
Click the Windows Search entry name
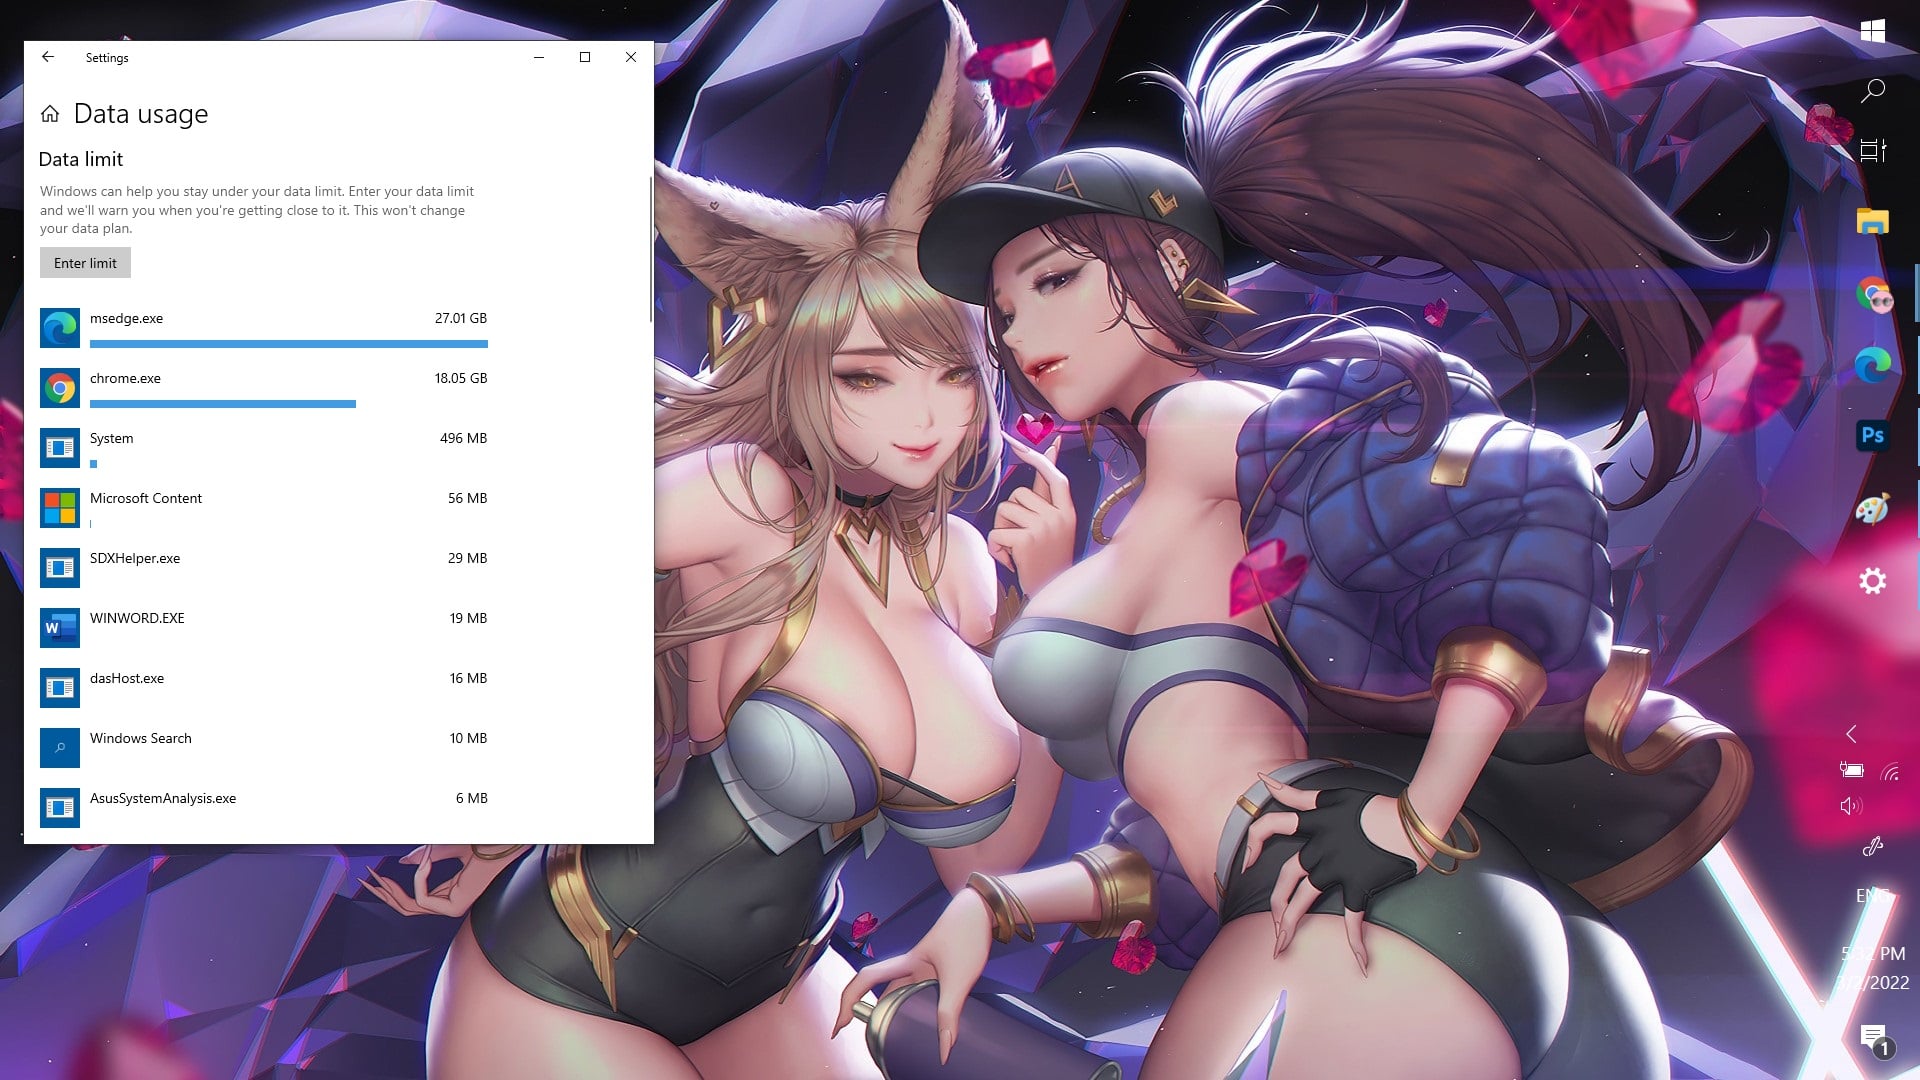point(141,738)
